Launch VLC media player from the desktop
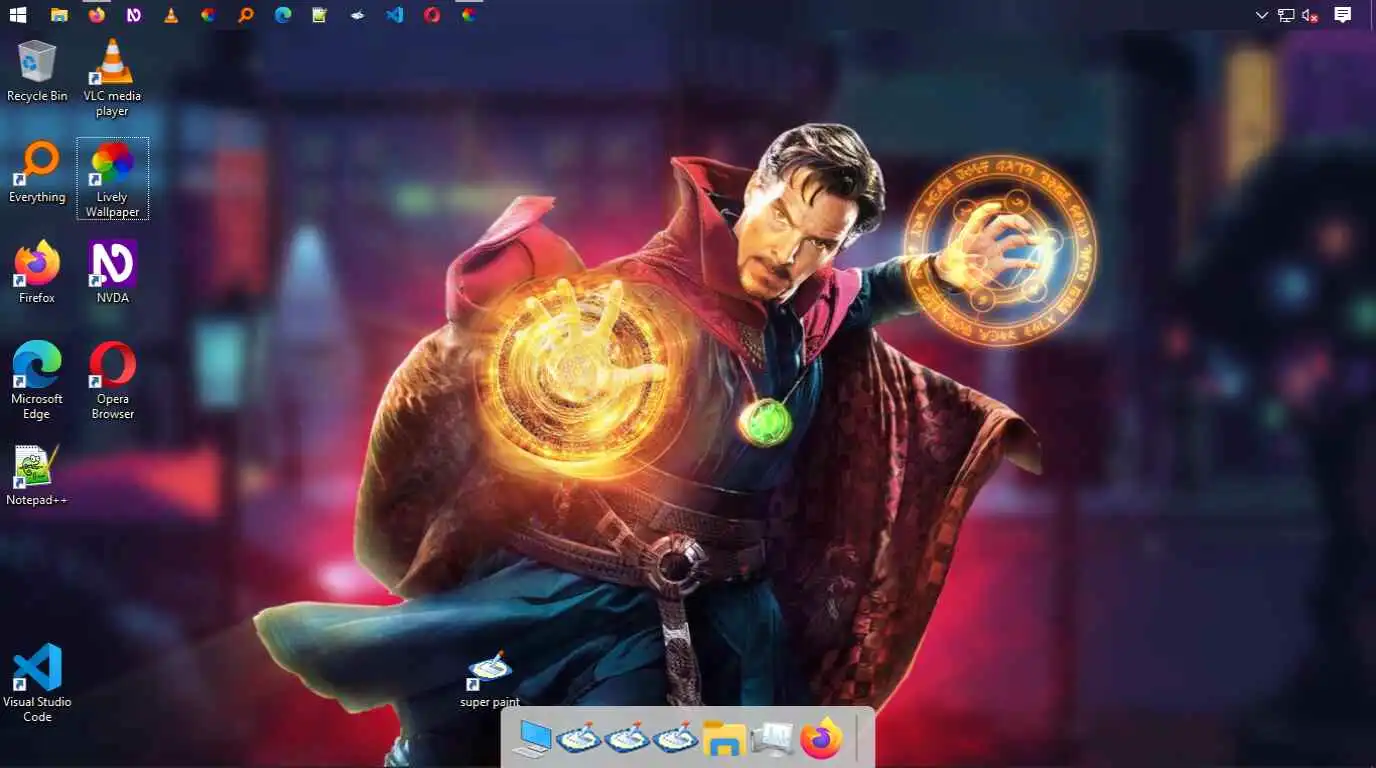The width and height of the screenshot is (1376, 768). (112, 77)
